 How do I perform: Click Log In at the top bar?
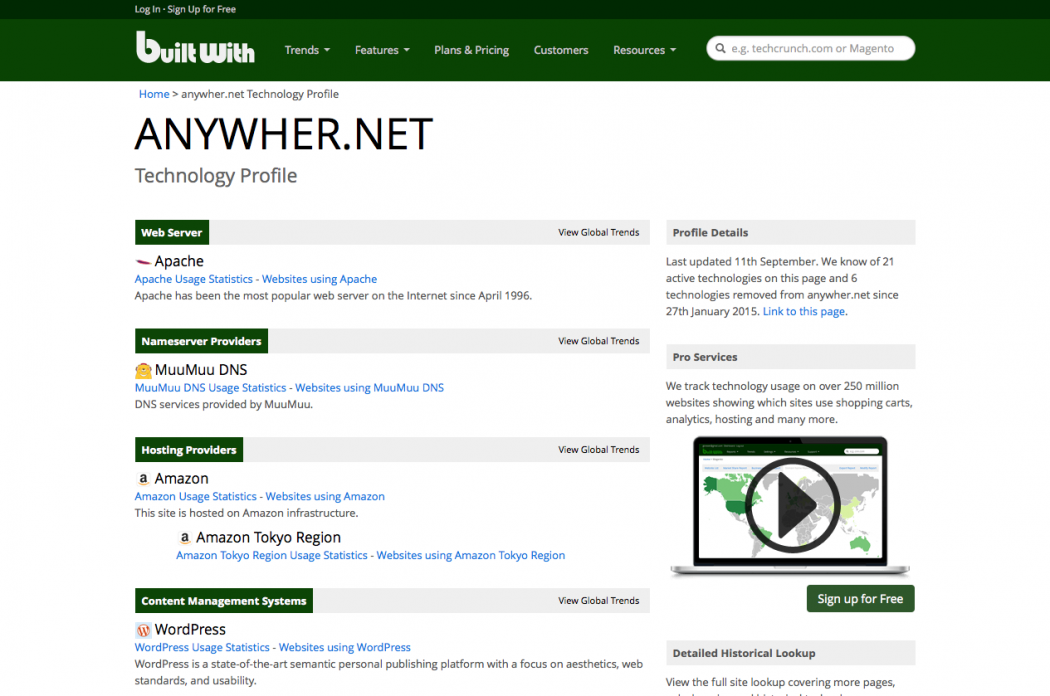tap(145, 8)
